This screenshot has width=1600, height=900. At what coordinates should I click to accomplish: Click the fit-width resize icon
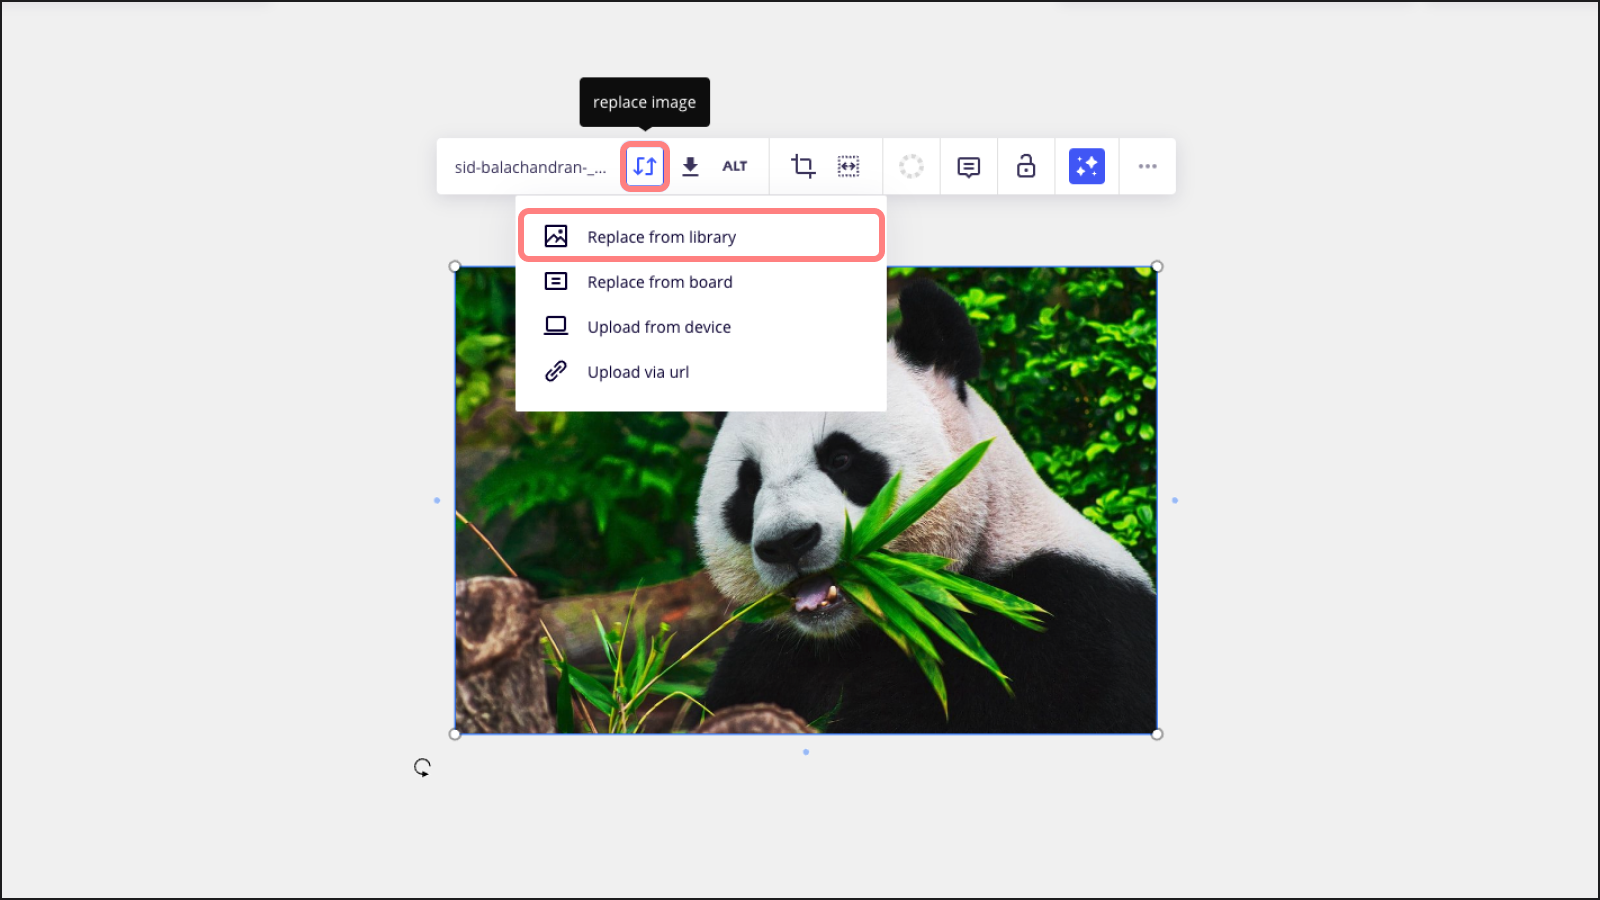pyautogui.click(x=848, y=166)
